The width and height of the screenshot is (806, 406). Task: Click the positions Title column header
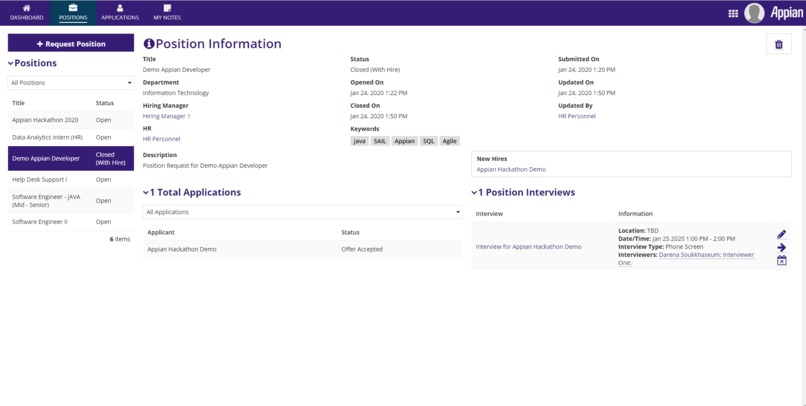pos(19,103)
